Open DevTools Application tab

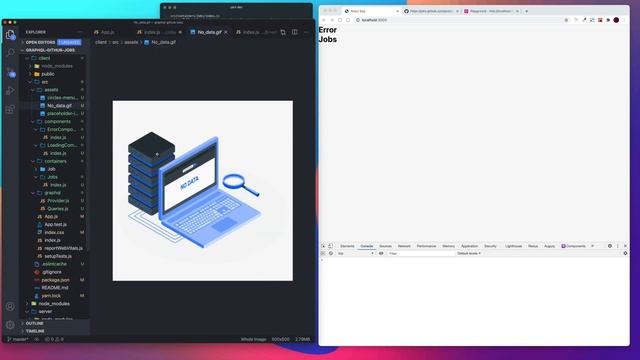(x=469, y=246)
